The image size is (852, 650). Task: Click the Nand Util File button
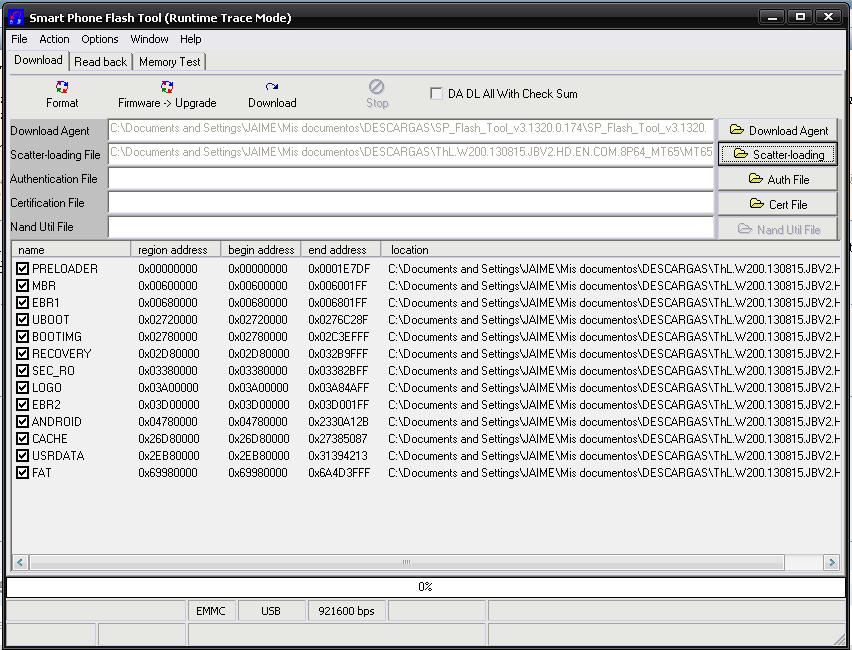[778, 229]
